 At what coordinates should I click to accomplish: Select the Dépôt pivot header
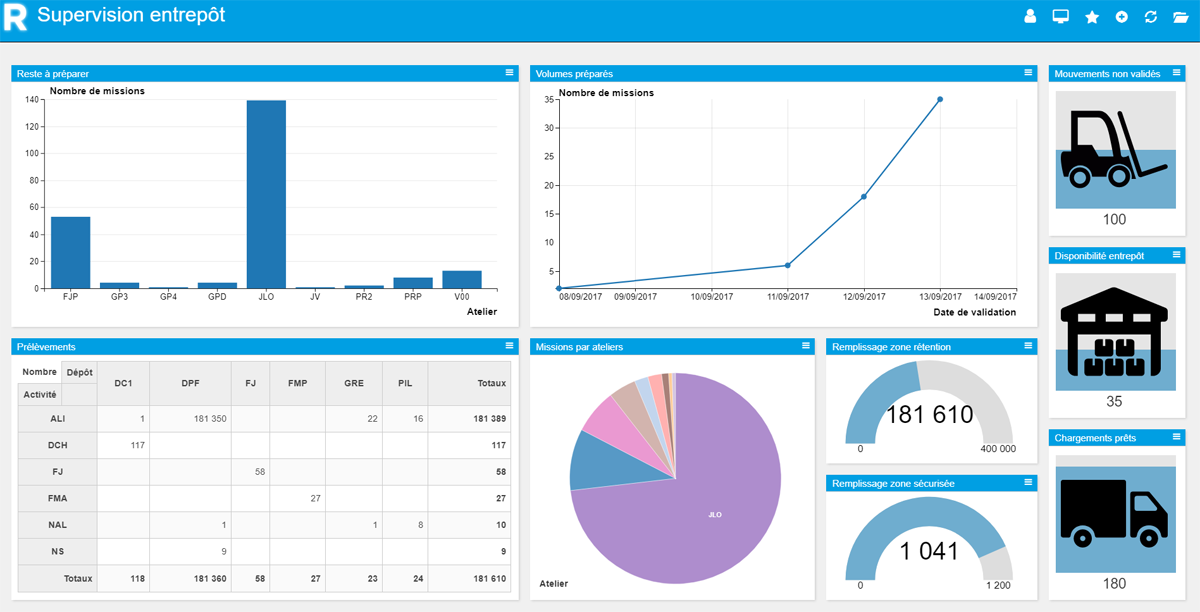pyautogui.click(x=79, y=372)
